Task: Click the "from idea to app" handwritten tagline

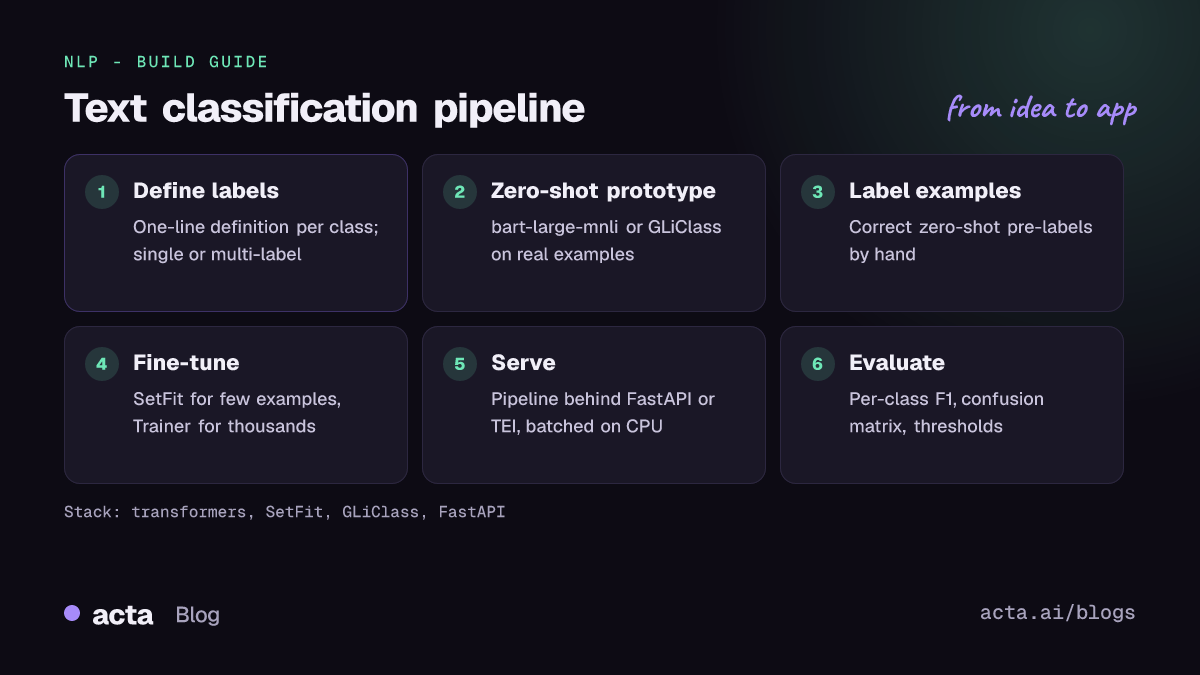Action: [1042, 109]
